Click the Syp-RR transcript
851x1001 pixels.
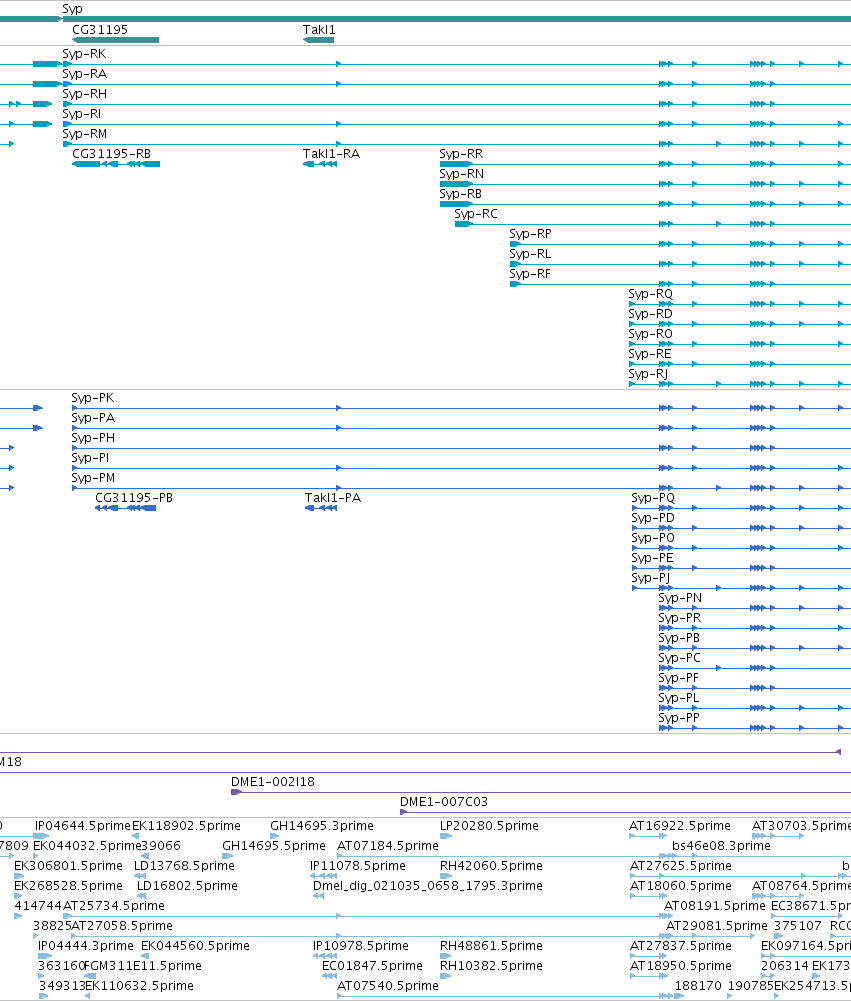(x=461, y=154)
